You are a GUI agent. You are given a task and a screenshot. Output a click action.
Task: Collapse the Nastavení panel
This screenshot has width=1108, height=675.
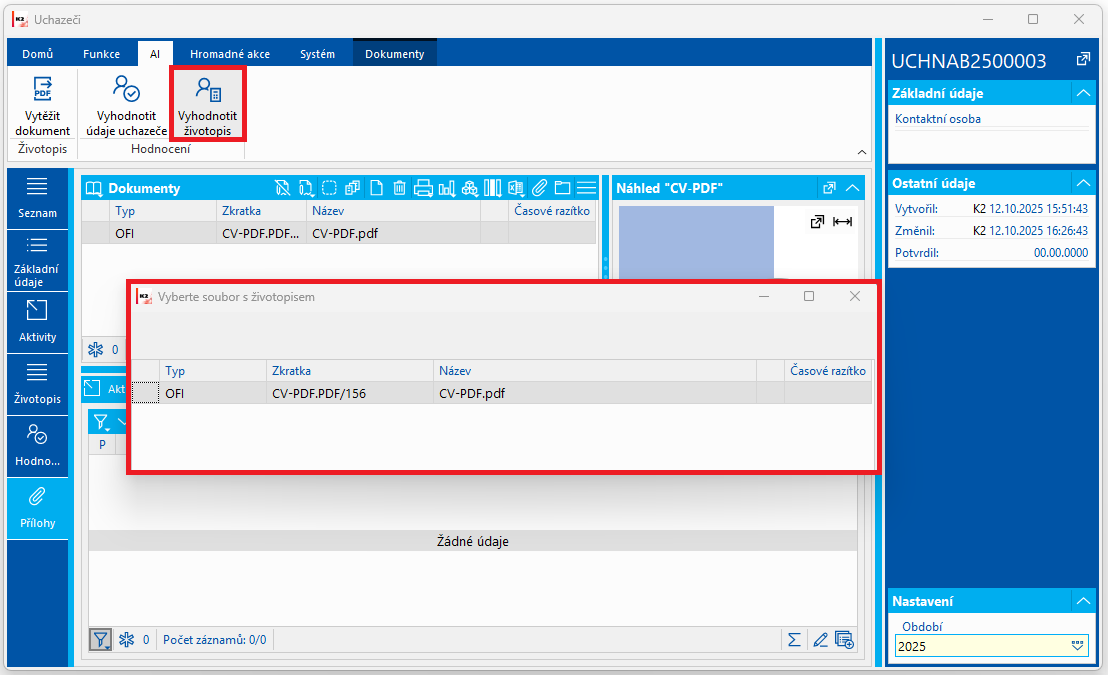(1083, 601)
